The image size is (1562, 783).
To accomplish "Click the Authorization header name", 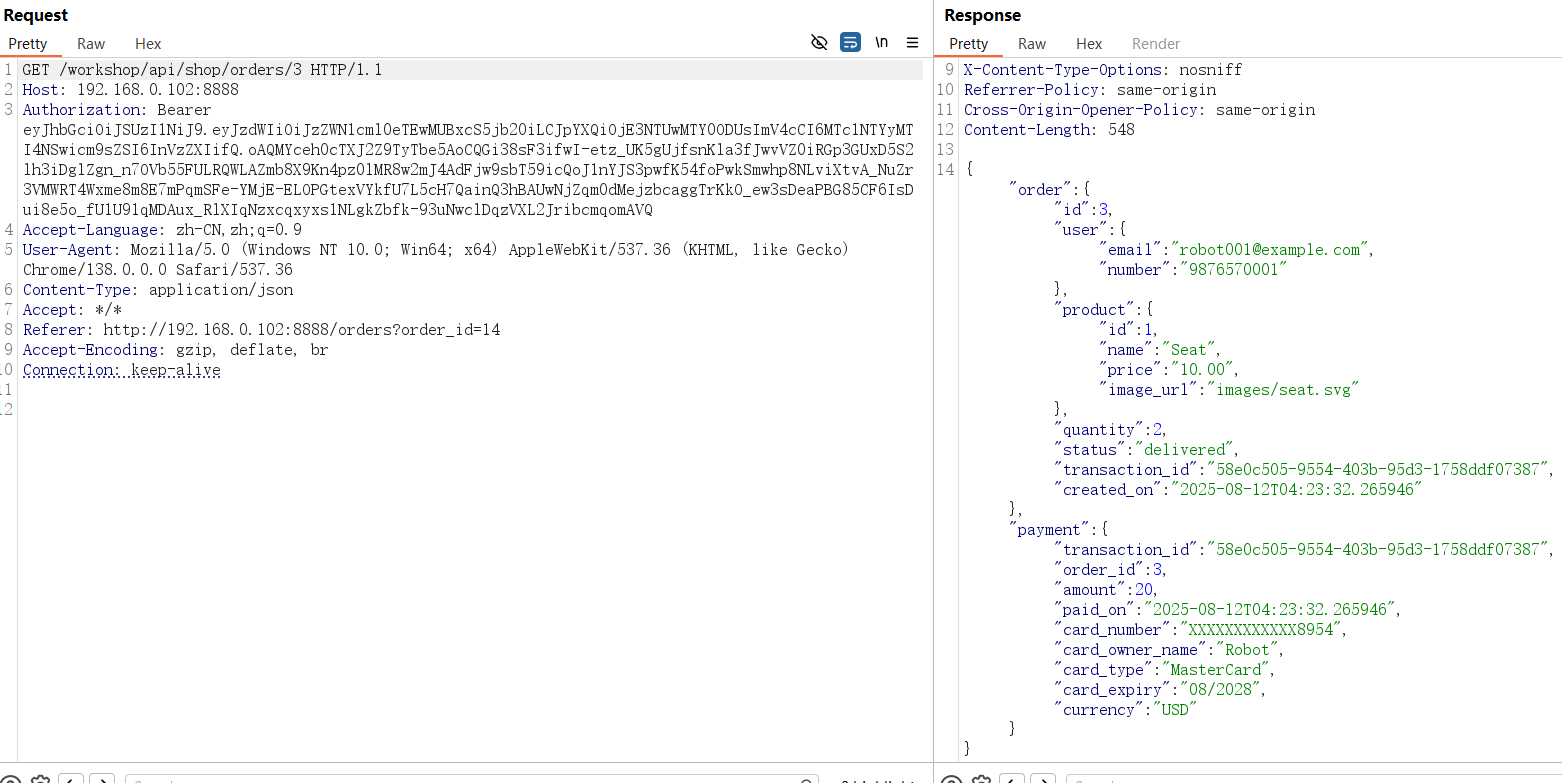I will coord(80,110).
